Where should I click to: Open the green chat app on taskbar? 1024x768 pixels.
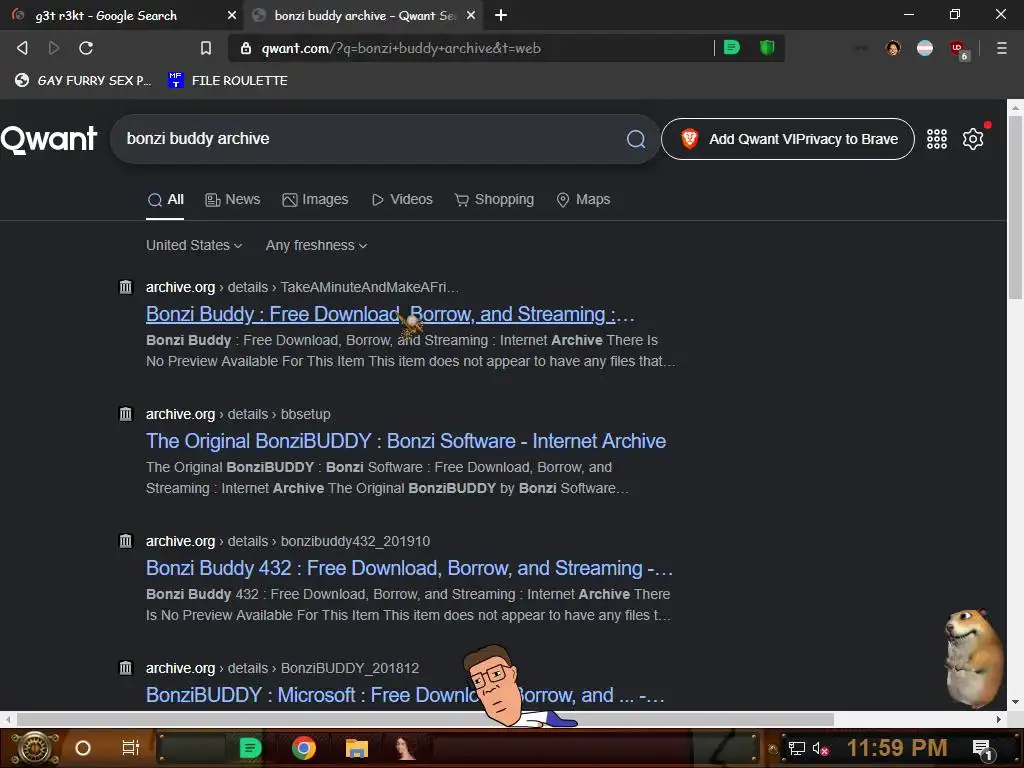250,748
